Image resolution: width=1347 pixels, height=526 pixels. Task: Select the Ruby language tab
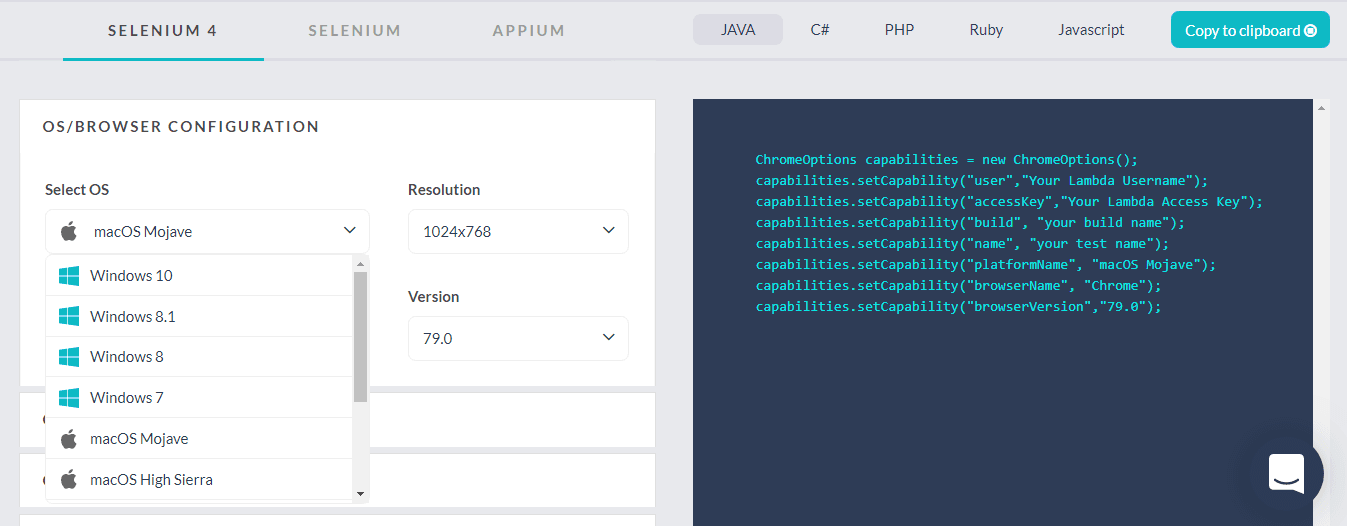click(986, 30)
